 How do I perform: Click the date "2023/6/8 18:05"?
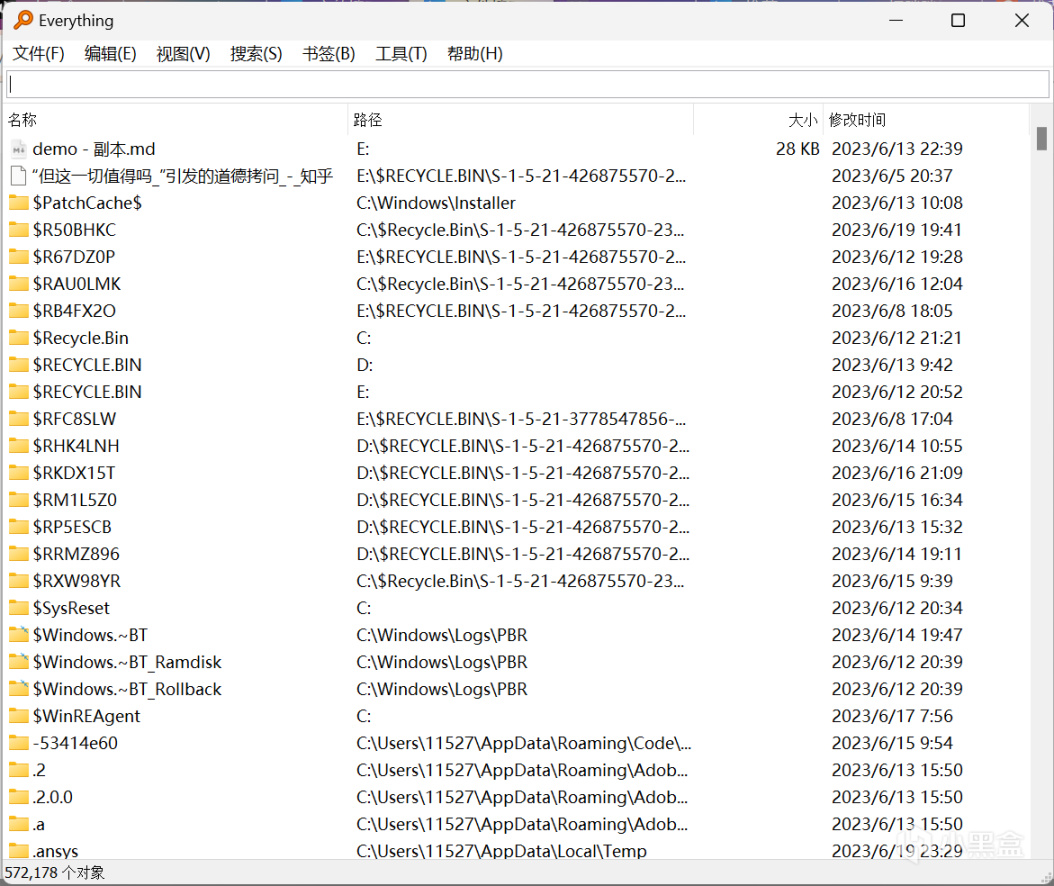coord(892,311)
